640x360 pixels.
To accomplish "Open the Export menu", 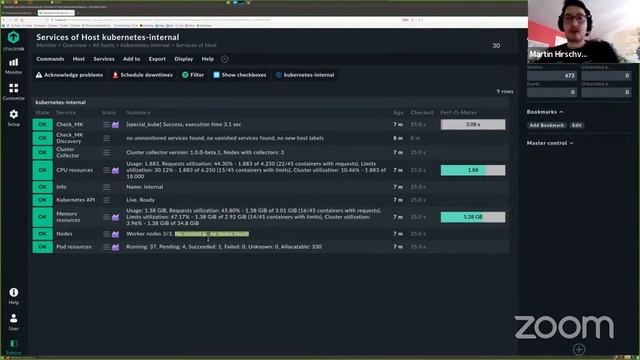I will coord(157,59).
